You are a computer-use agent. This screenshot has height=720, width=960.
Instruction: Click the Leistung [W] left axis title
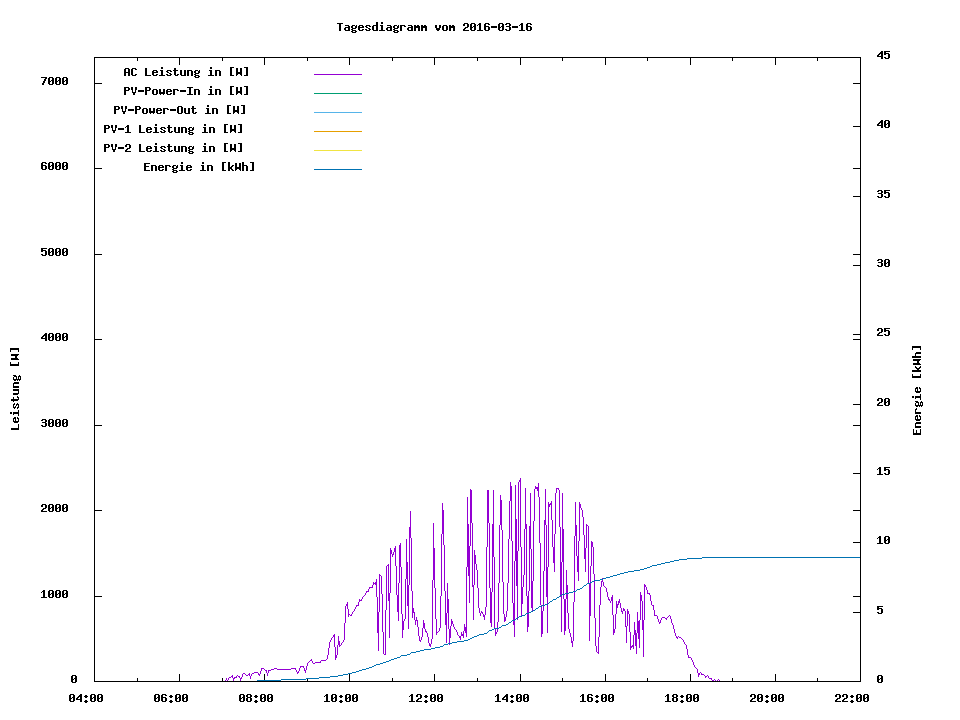coord(15,389)
